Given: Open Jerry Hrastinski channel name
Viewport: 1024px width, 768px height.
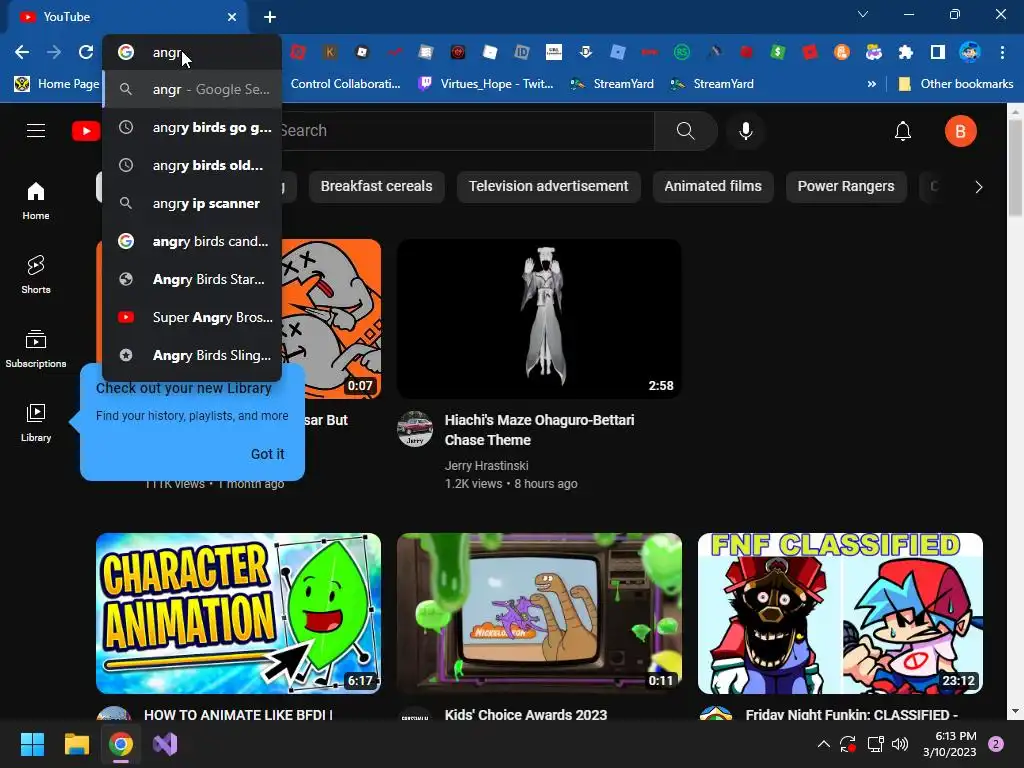Looking at the screenshot, I should pyautogui.click(x=487, y=466).
